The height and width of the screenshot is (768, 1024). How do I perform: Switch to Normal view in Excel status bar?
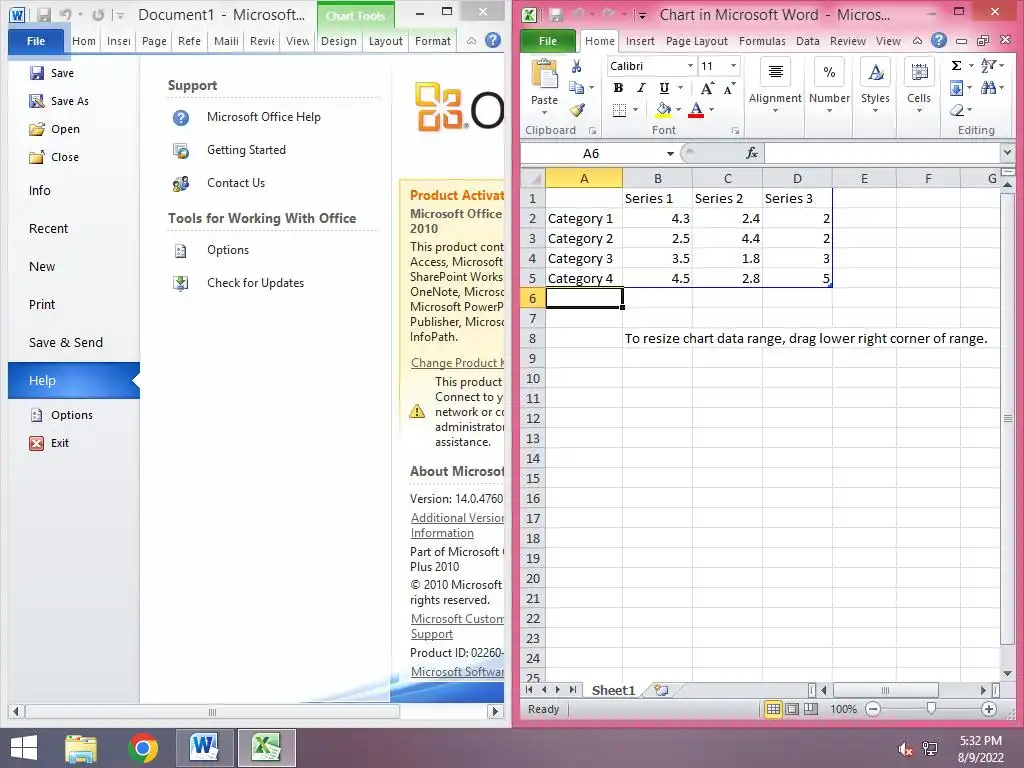[x=773, y=709]
